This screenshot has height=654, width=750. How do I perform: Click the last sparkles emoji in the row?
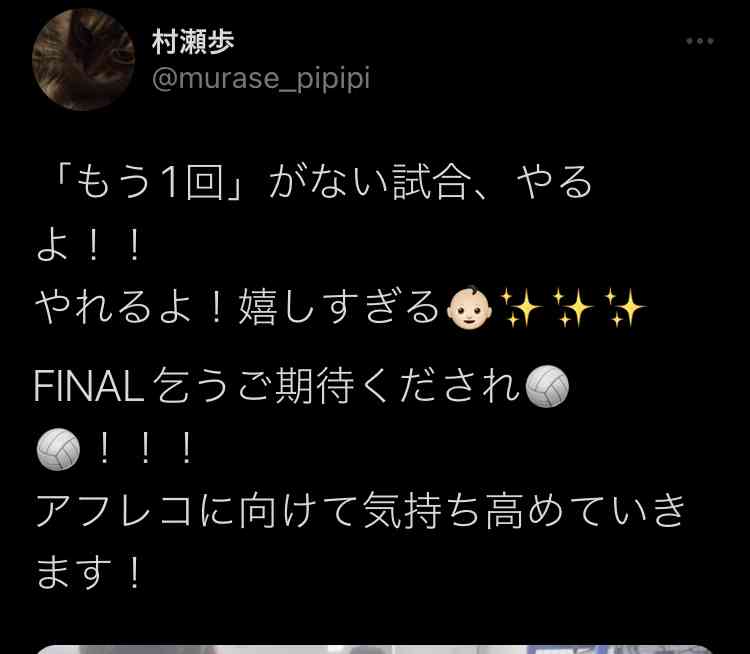coord(626,308)
